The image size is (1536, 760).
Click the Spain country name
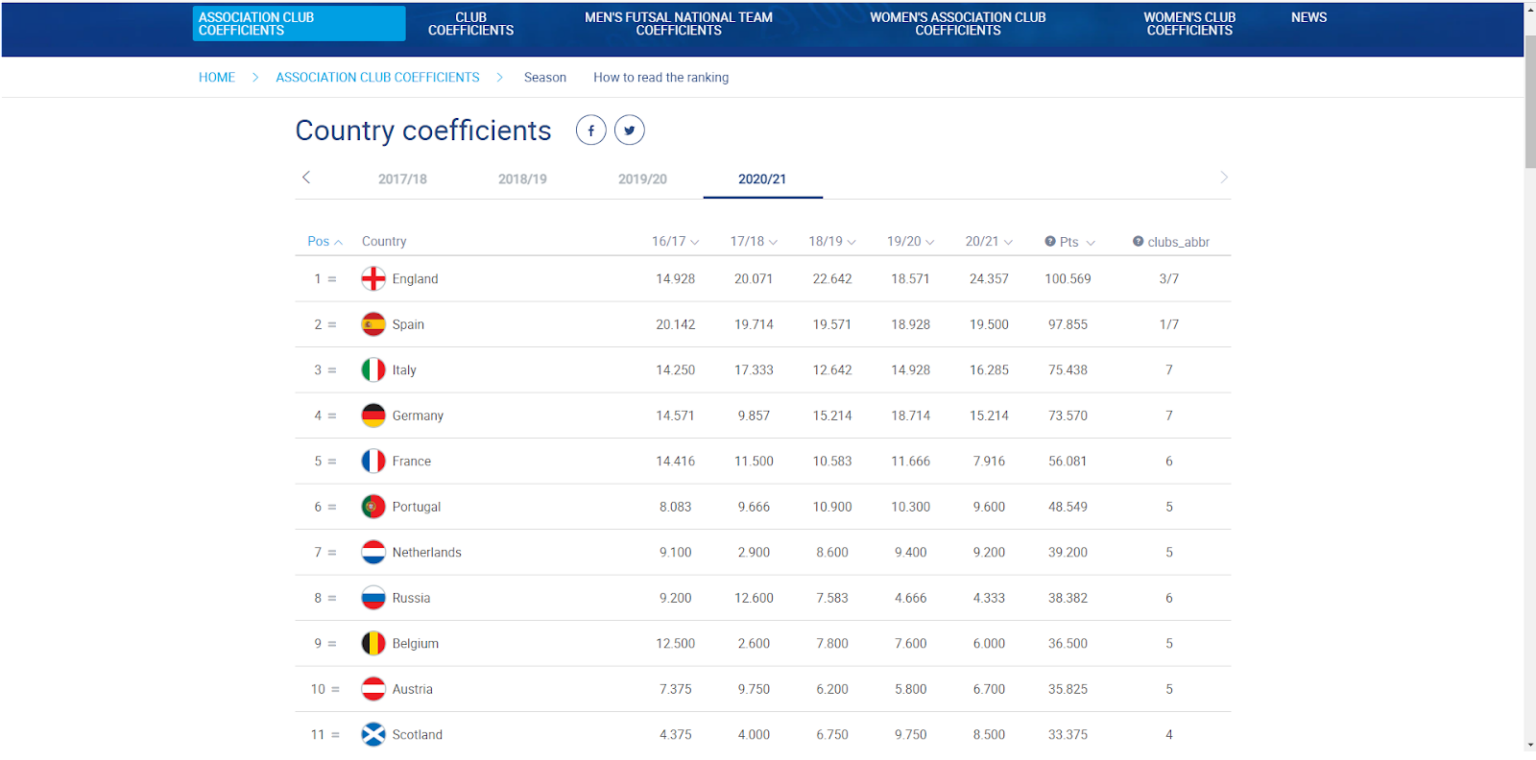tap(408, 324)
